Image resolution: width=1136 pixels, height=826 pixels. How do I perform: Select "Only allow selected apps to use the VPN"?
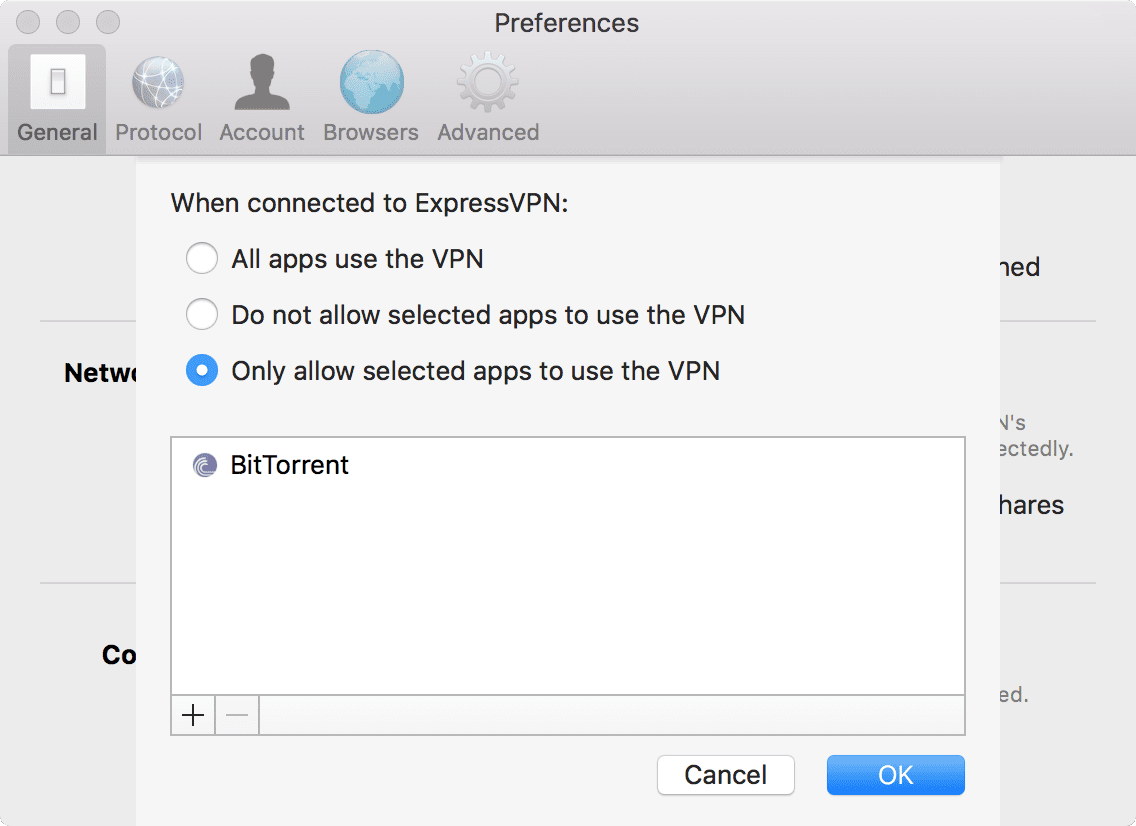point(202,370)
